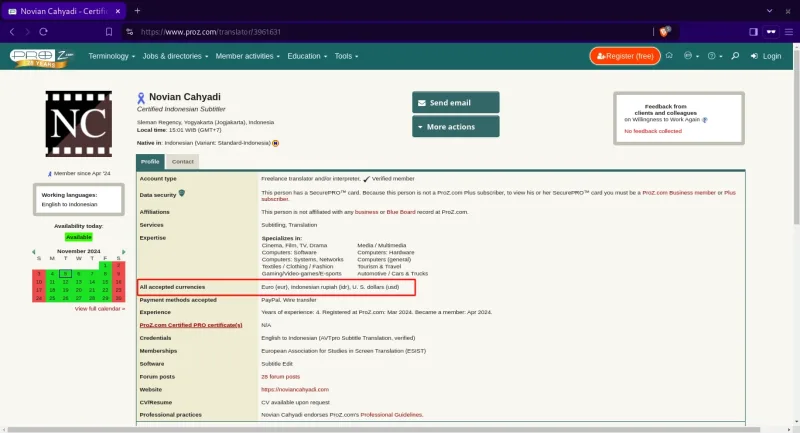The image size is (800, 433).
Task: Go to ProZ home via house icon
Action: point(669,55)
